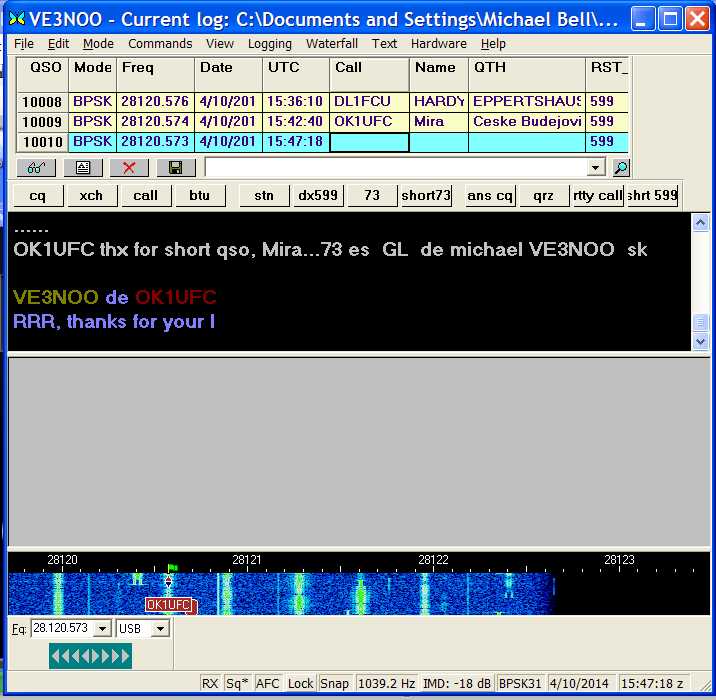Screen dimensions: 716x700
Task: Expand the USB sideband dropdown
Action: click(160, 629)
